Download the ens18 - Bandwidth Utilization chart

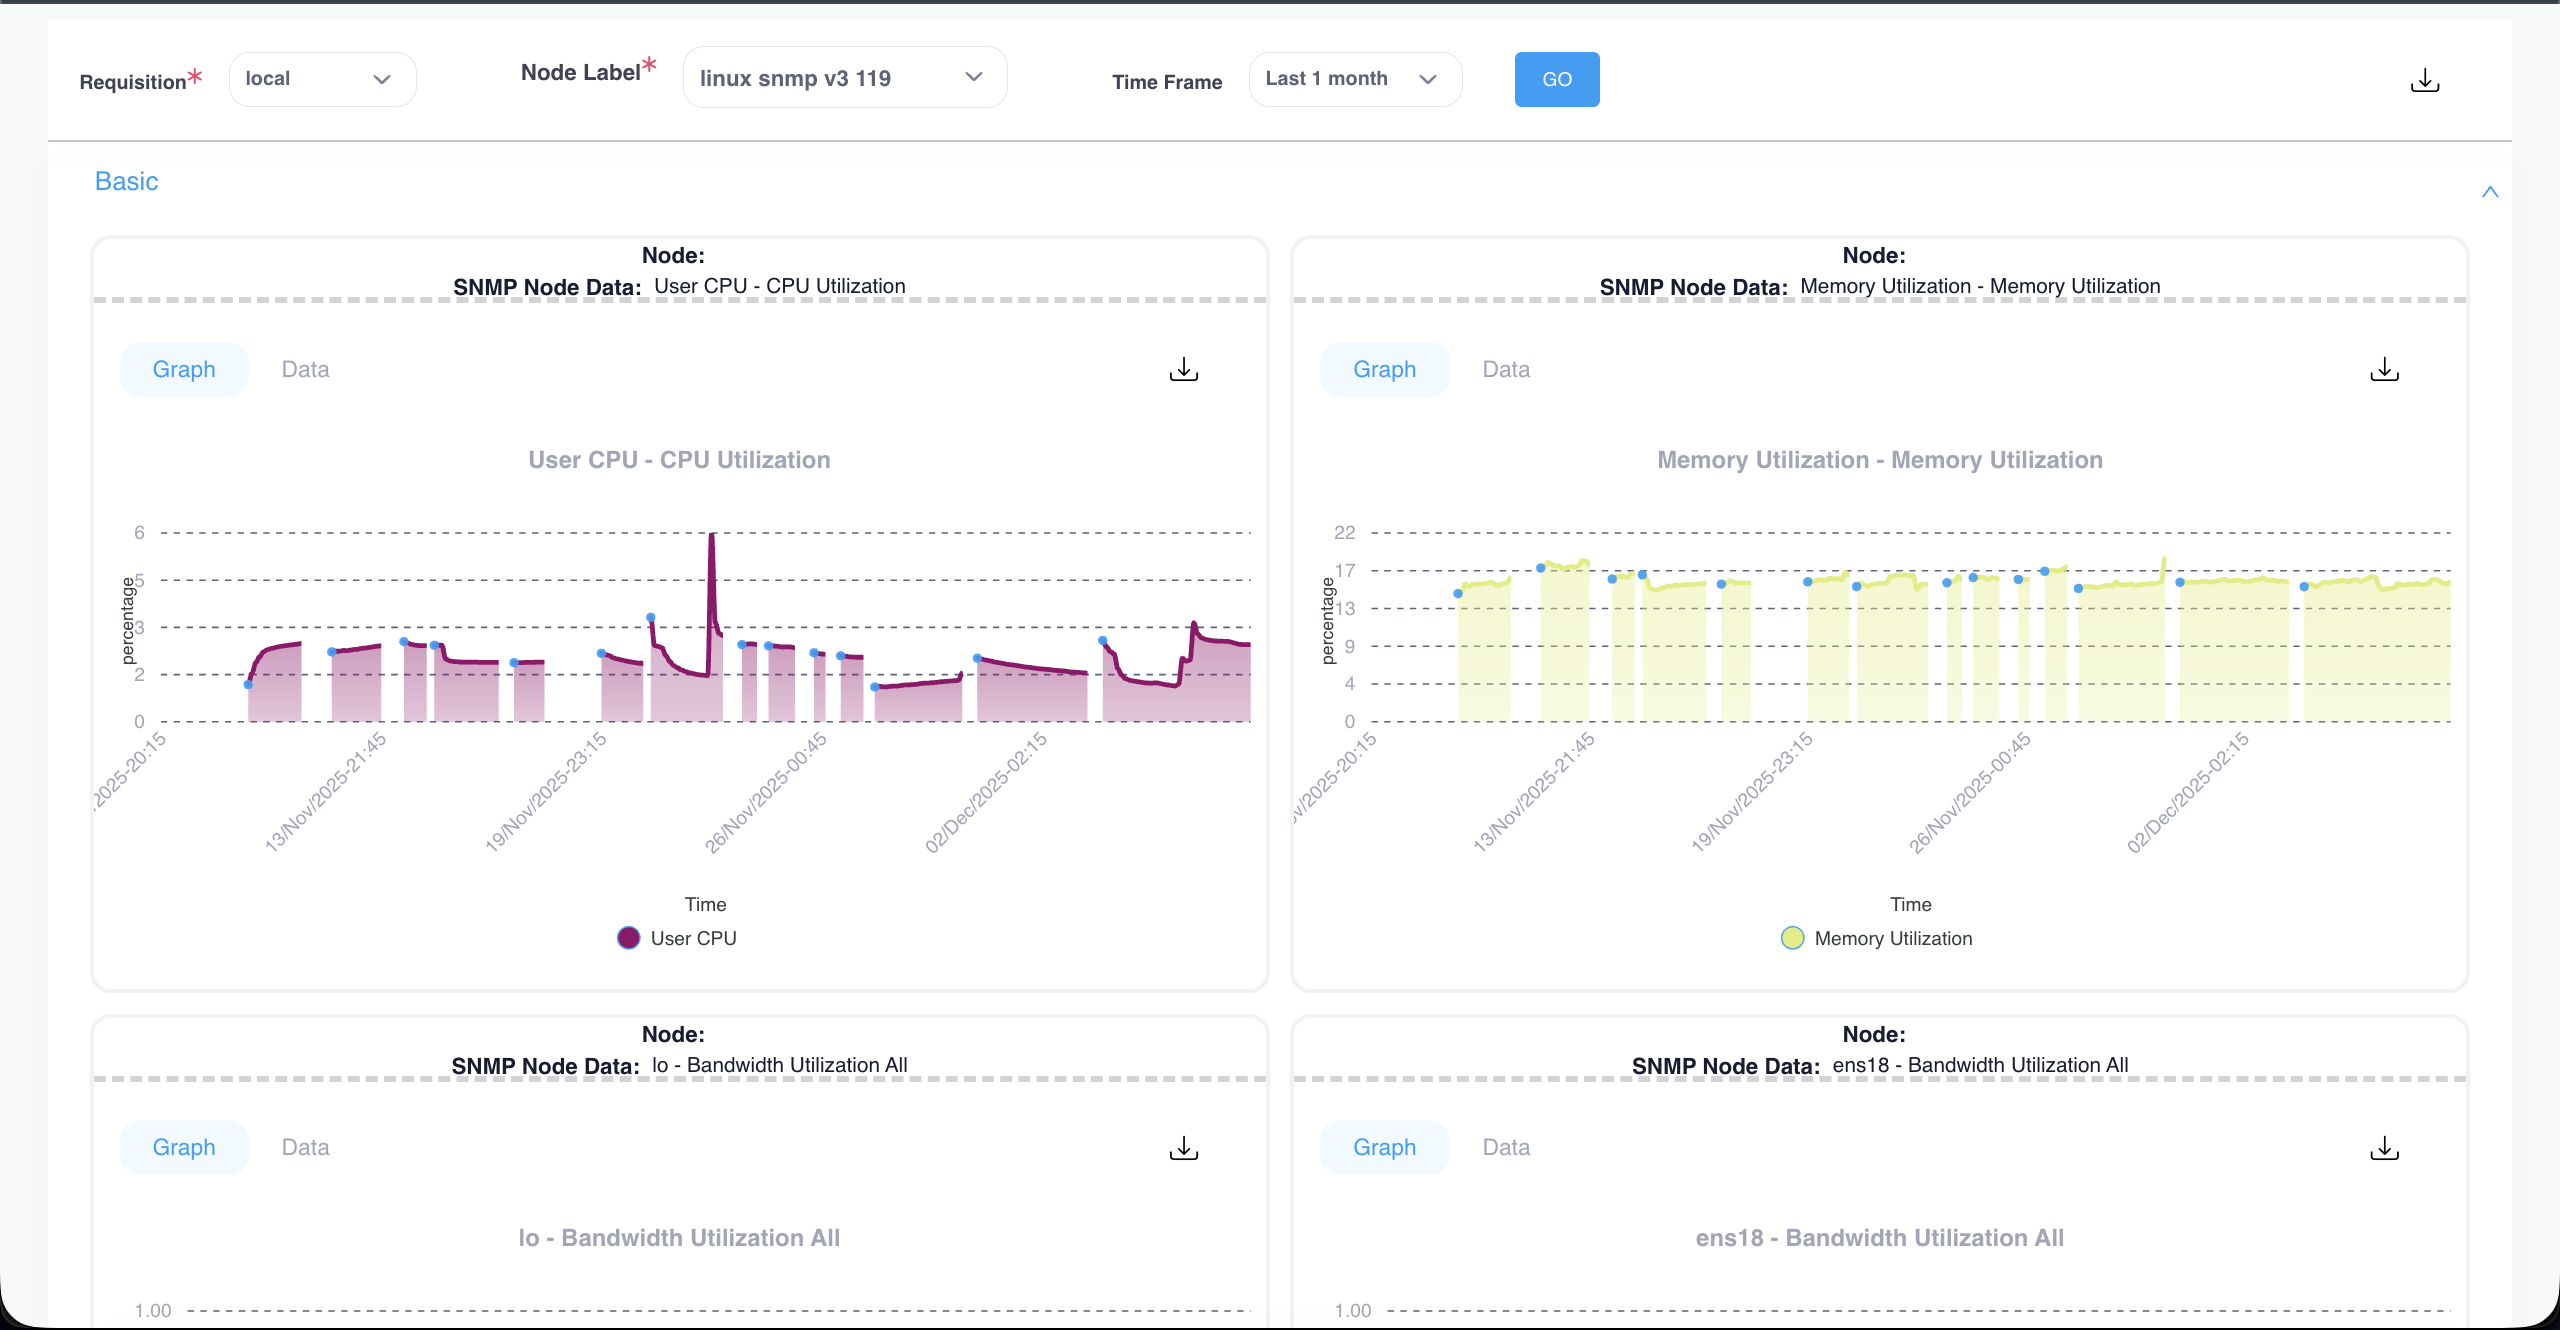point(2384,1147)
